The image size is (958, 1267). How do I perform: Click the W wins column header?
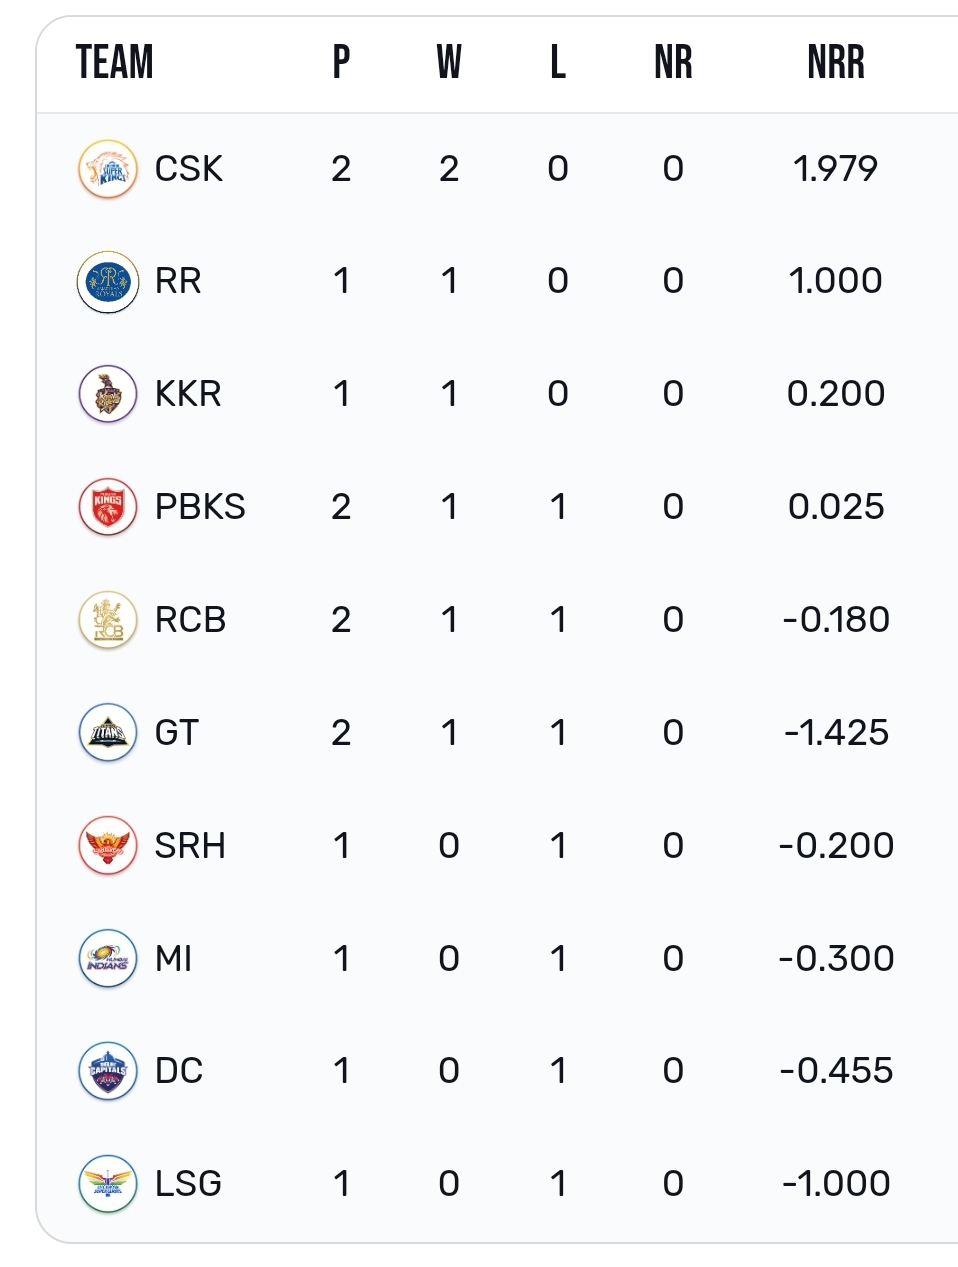[x=449, y=62]
